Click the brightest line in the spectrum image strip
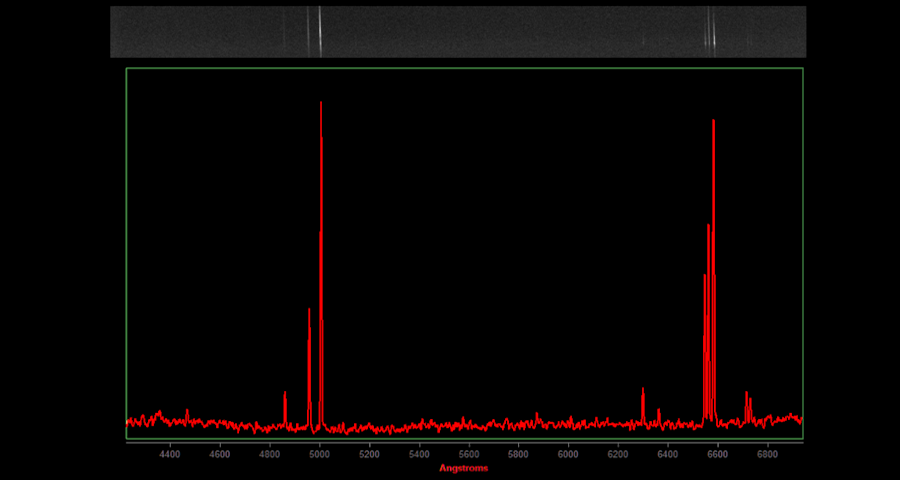This screenshot has height=480, width=900. pos(320,31)
